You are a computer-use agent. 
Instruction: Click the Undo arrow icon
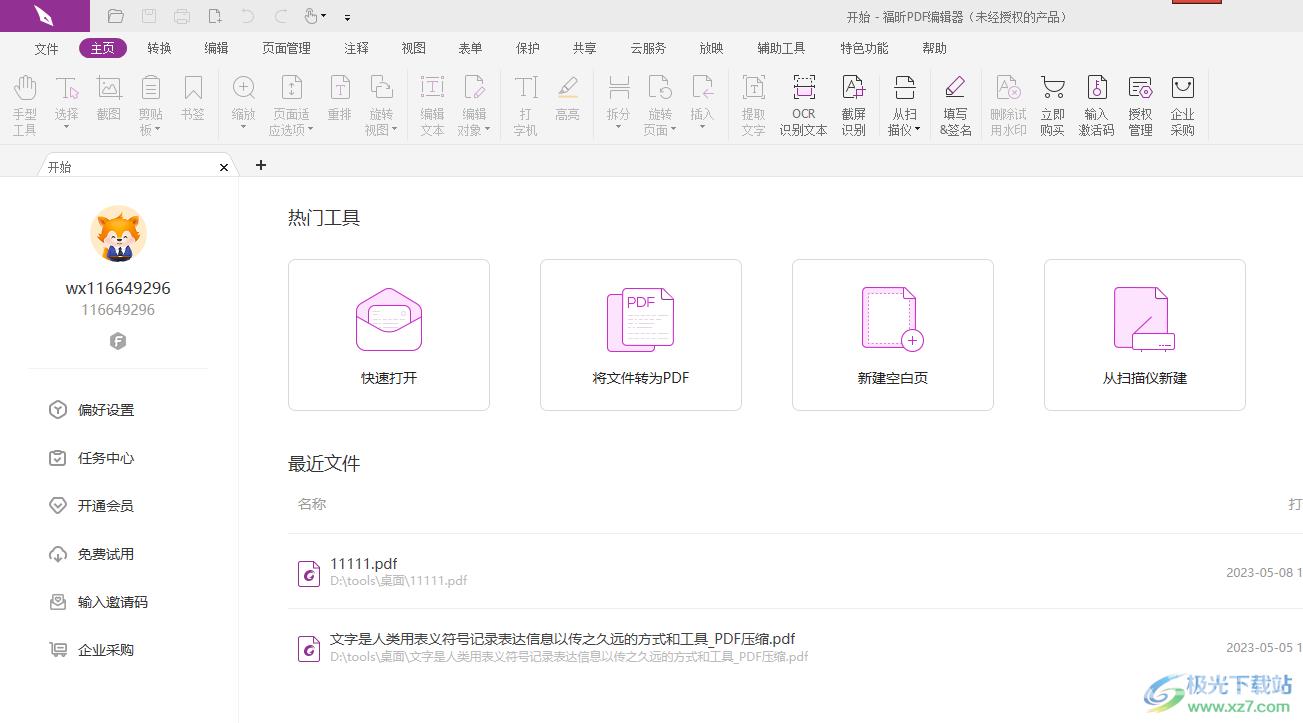[248, 16]
